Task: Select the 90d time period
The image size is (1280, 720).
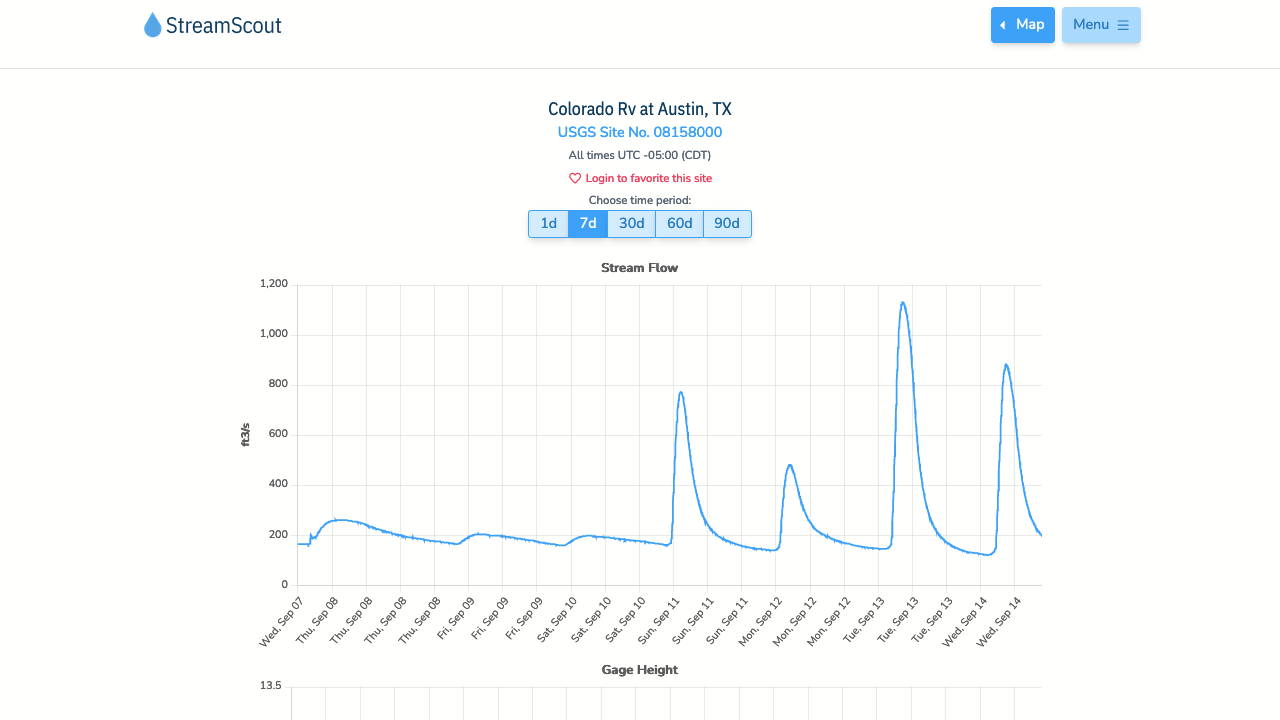Action: click(x=727, y=224)
